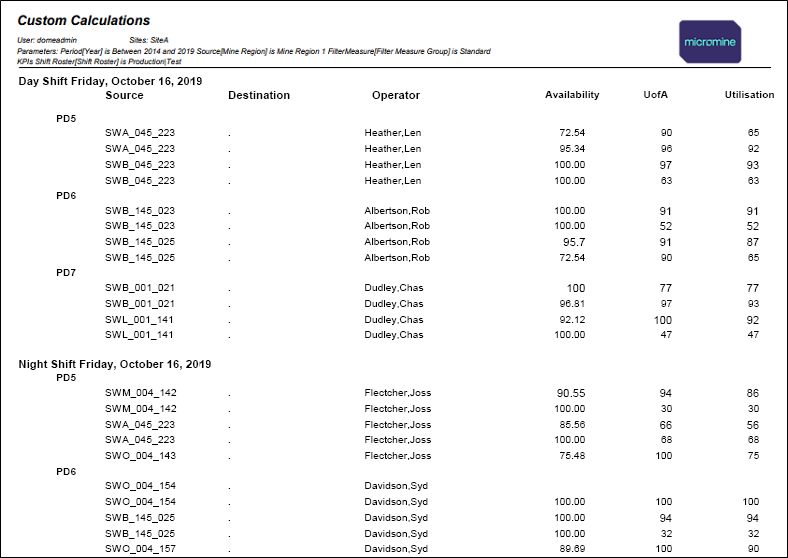The width and height of the screenshot is (788, 558).
Task: Click the Source column header
Action: coord(124,96)
